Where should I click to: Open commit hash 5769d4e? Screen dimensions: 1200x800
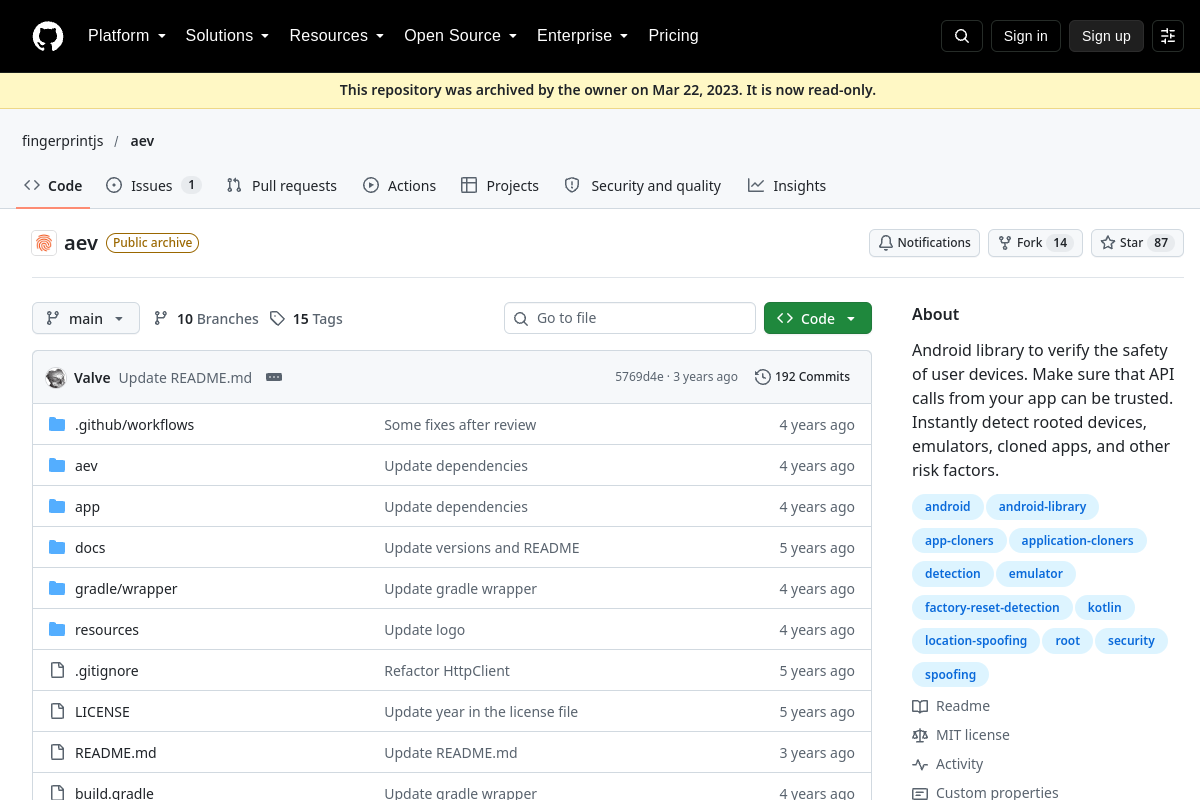(639, 377)
